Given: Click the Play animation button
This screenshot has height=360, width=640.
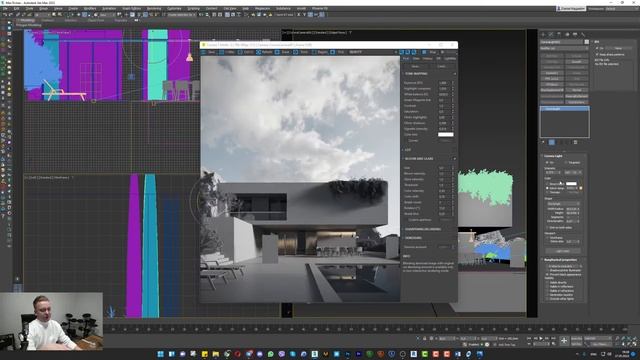Looking at the screenshot, I should click(x=541, y=338).
